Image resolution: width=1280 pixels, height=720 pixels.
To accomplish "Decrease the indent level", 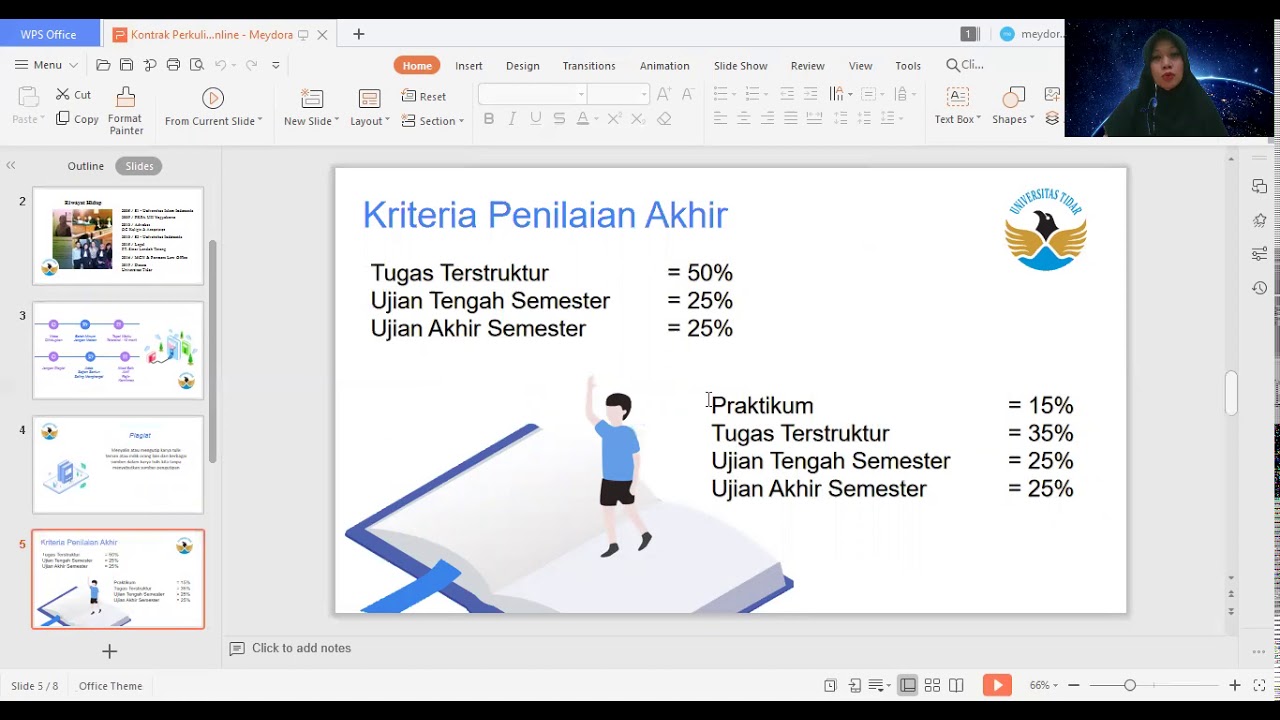I will click(787, 94).
